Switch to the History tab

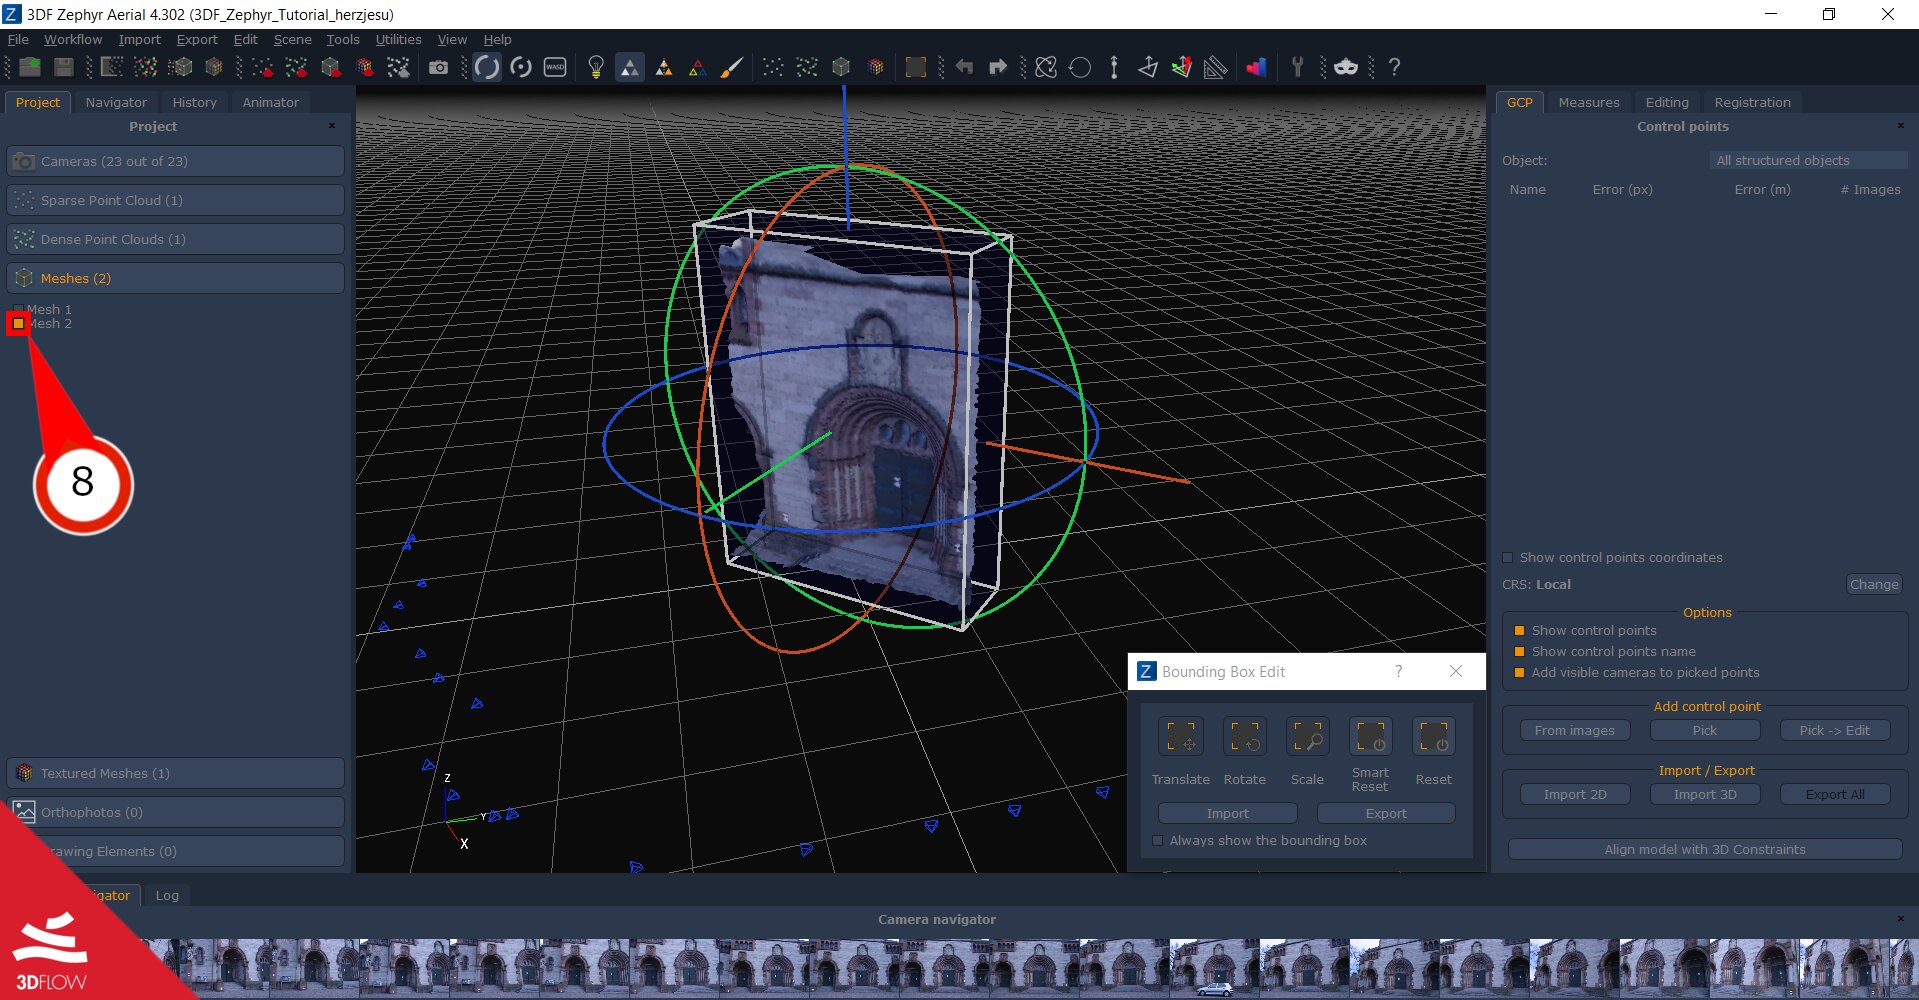tap(194, 102)
